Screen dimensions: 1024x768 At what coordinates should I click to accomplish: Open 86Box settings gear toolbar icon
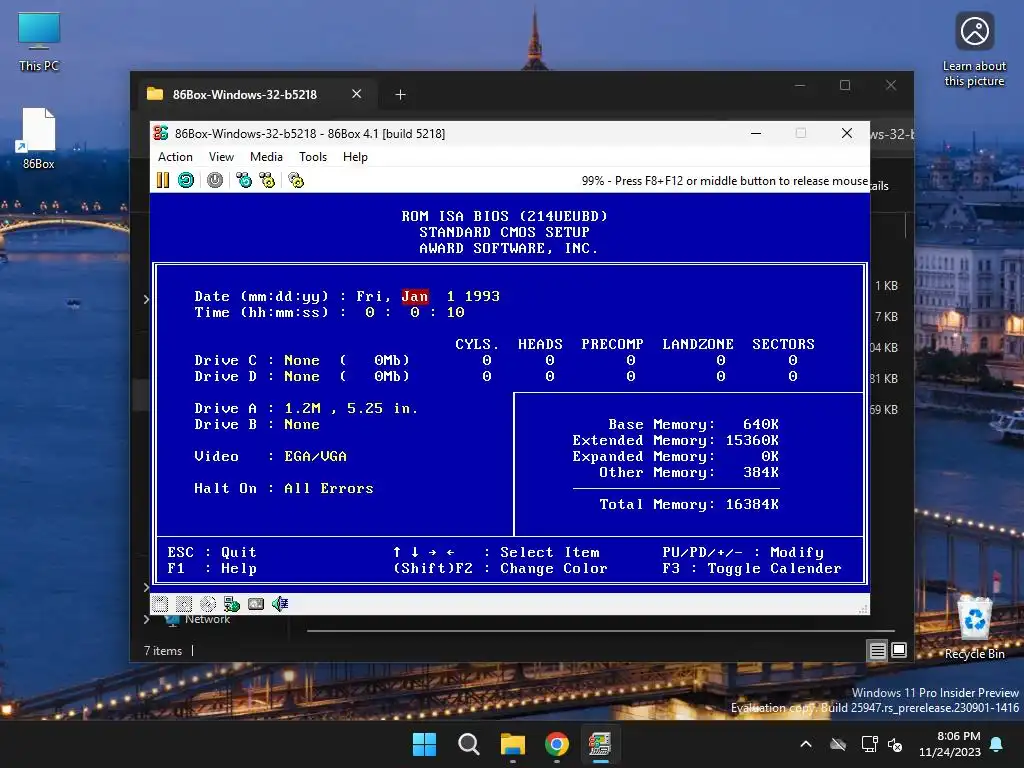[x=296, y=180]
